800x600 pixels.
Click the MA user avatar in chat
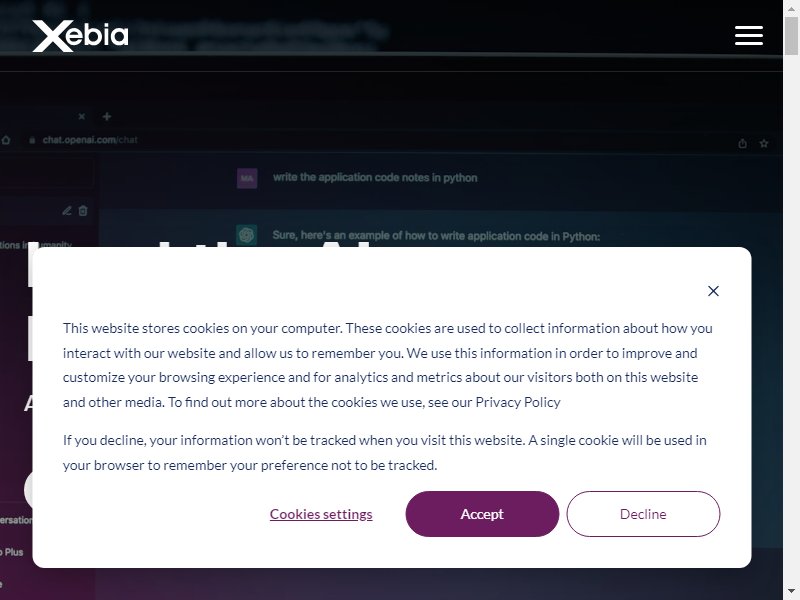pos(247,178)
